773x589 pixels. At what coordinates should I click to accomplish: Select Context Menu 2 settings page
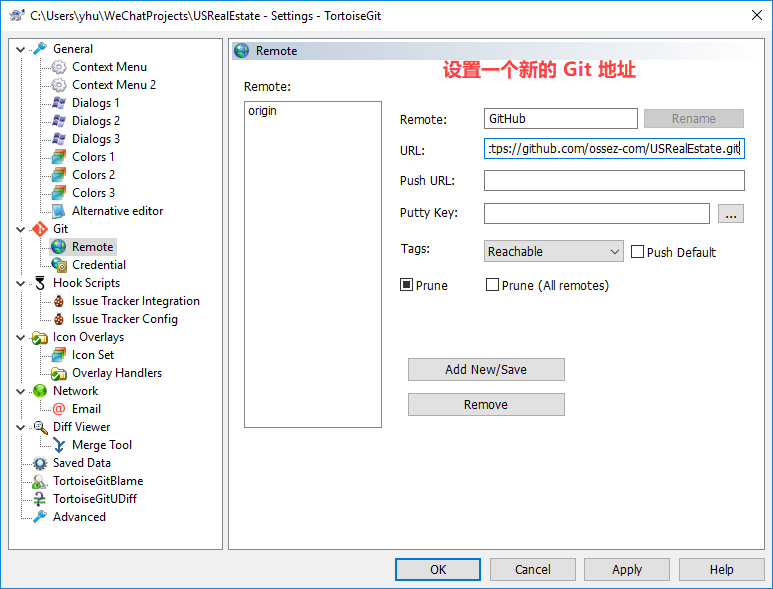pos(114,85)
